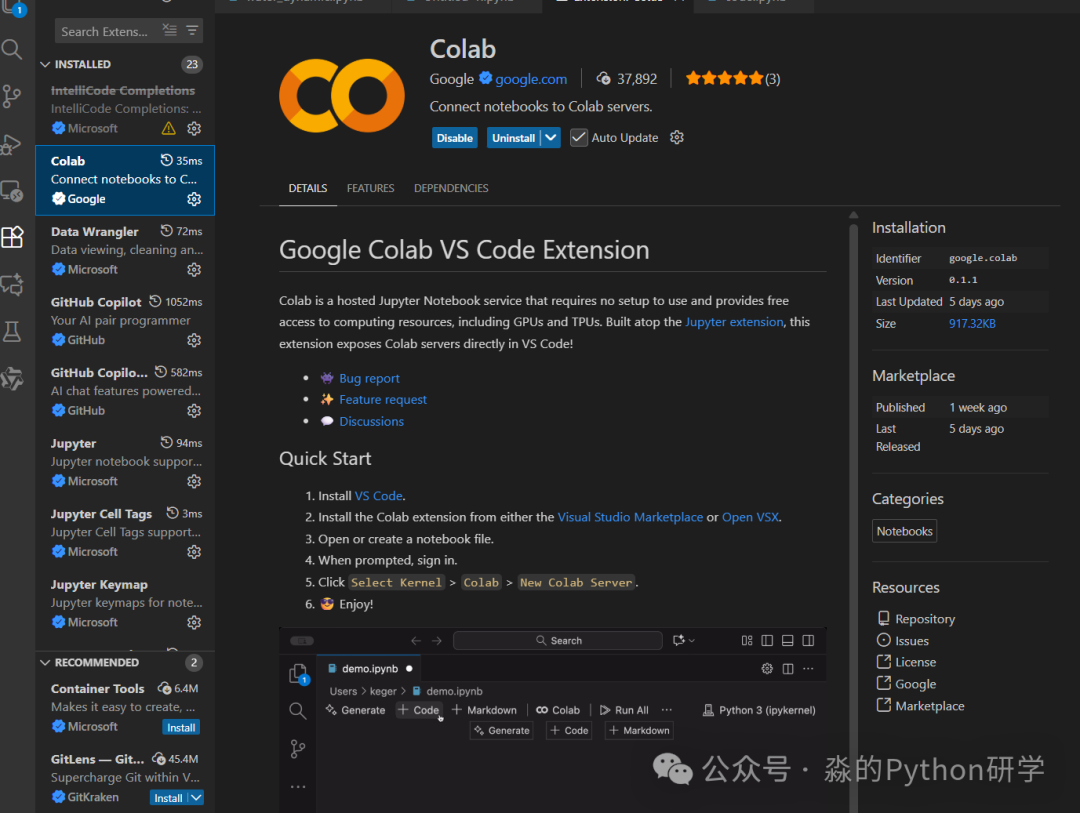Click the google.colab identifier text

983,258
